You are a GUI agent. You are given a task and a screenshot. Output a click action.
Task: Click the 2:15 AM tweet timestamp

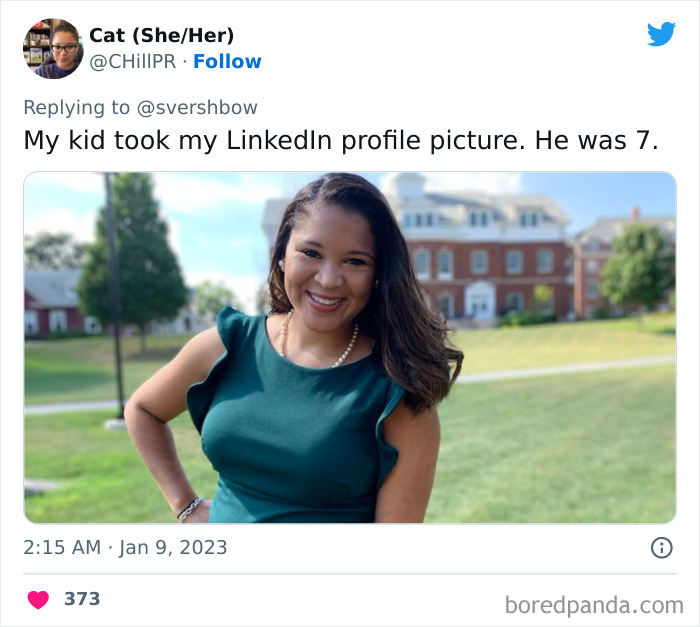click(x=62, y=547)
